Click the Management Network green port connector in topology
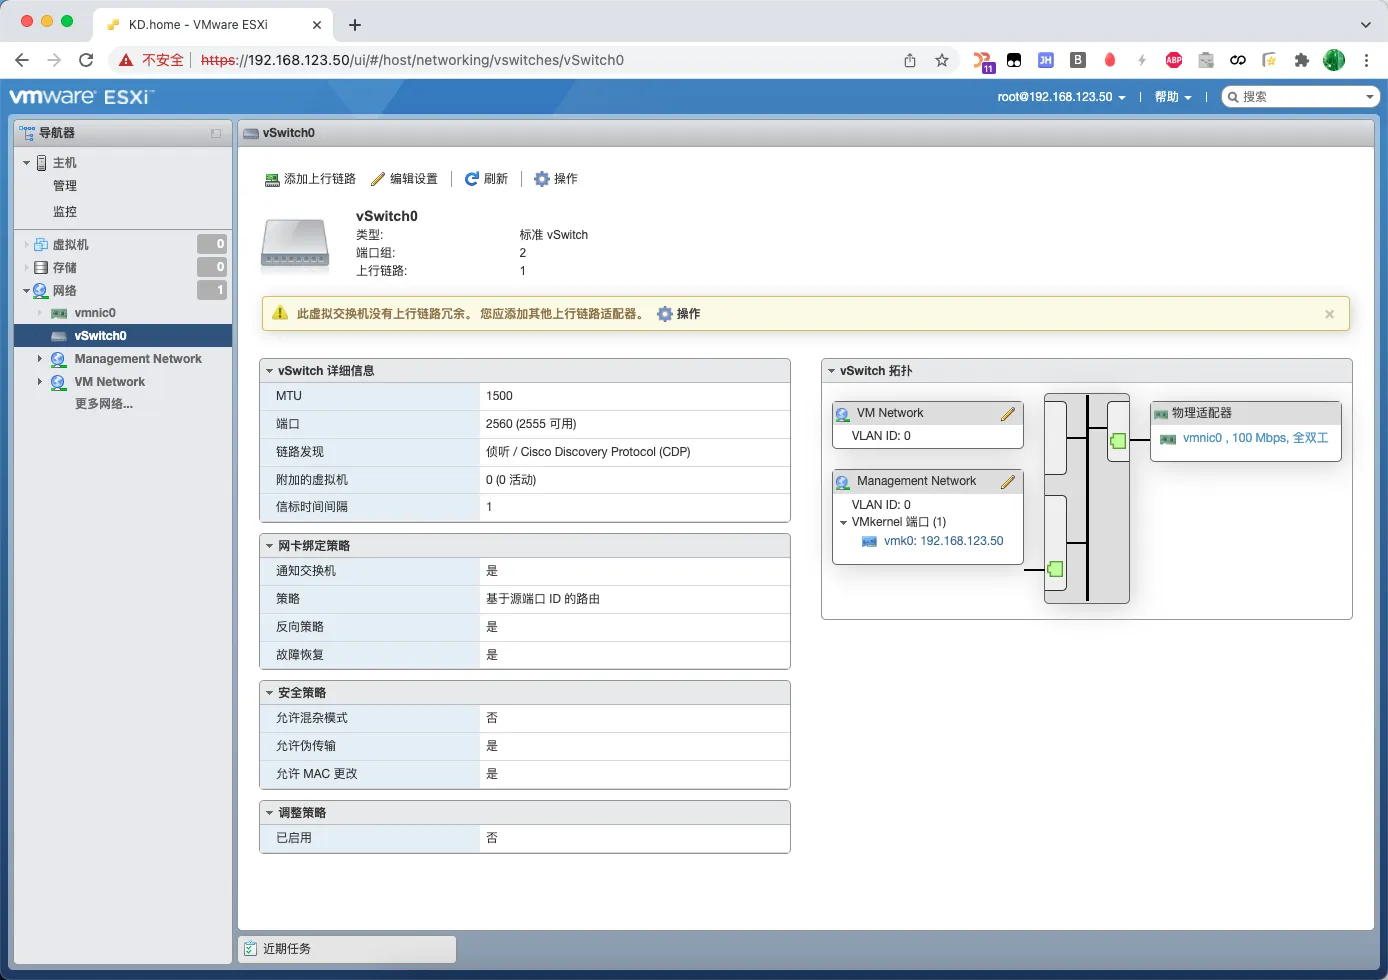Image resolution: width=1388 pixels, height=980 pixels. 1055,569
